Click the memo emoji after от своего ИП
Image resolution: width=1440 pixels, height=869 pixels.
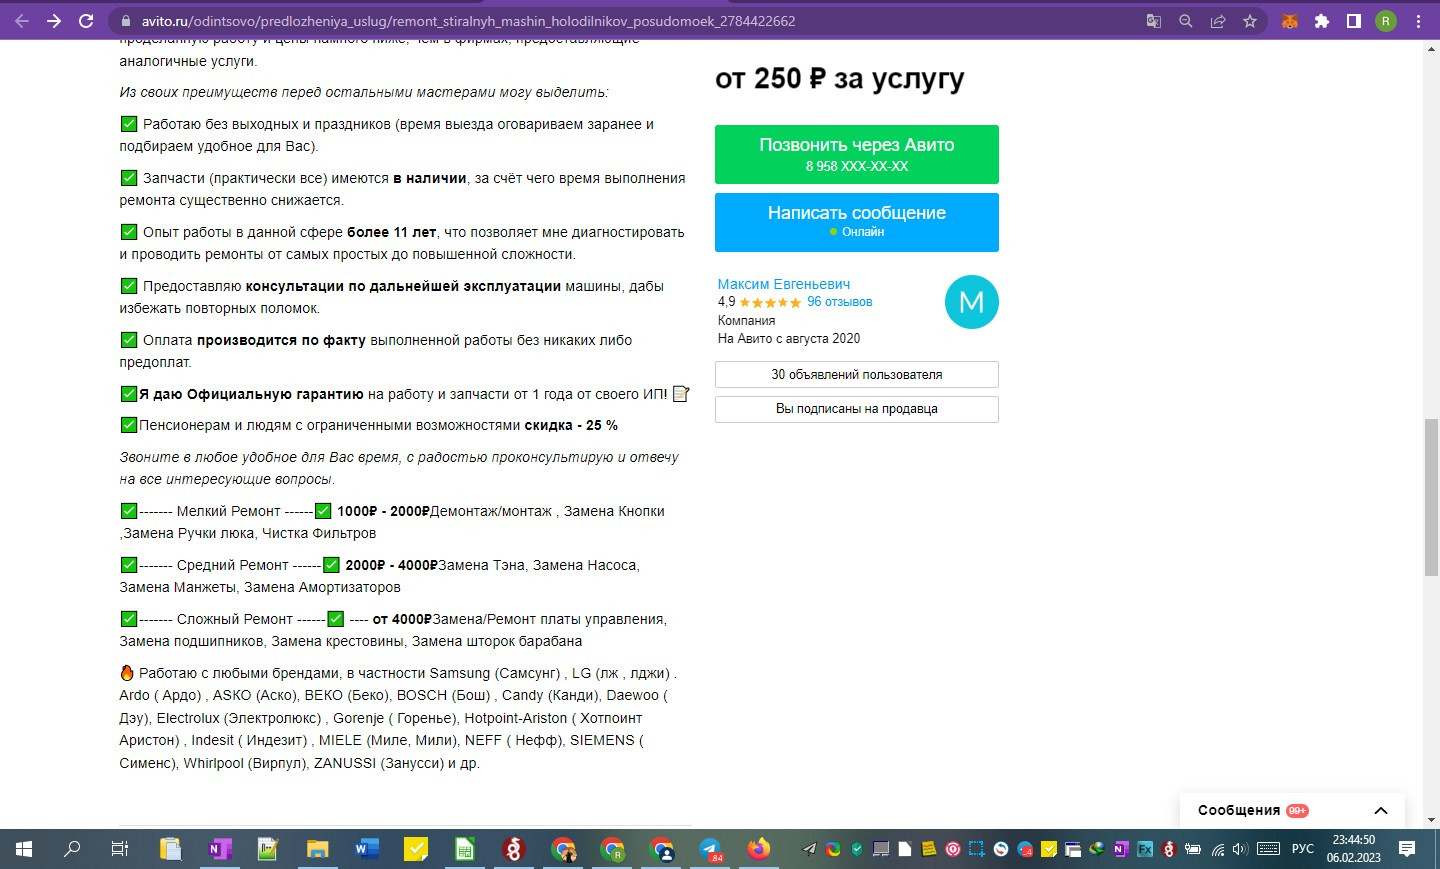tap(681, 394)
